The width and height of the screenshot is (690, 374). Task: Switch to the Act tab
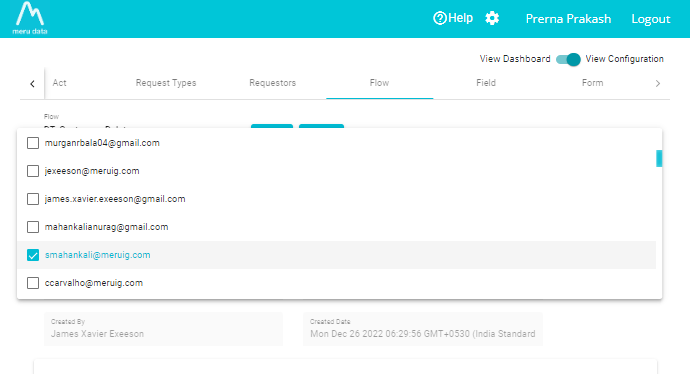tap(59, 83)
